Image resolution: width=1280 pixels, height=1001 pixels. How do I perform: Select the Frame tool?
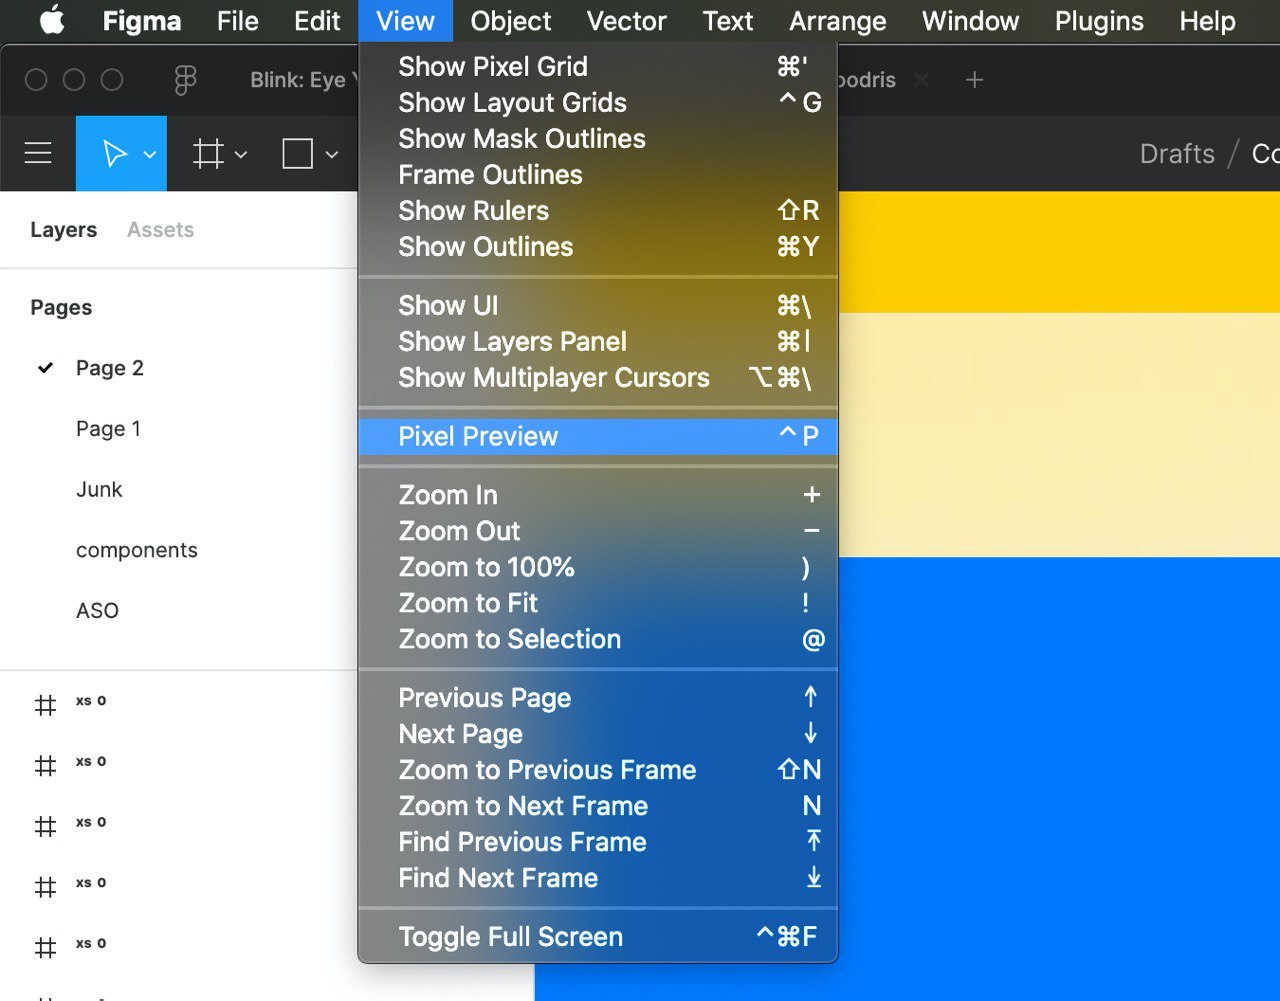[x=208, y=154]
